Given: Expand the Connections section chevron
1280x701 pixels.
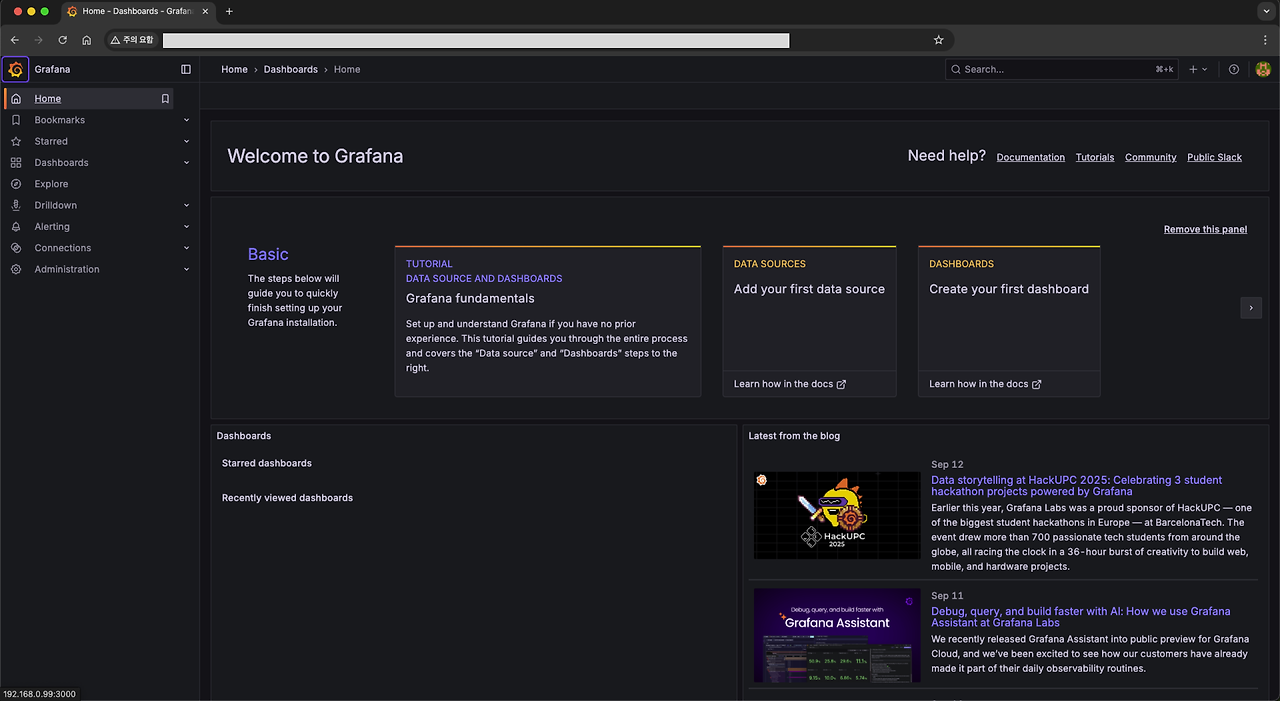Looking at the screenshot, I should pyautogui.click(x=187, y=248).
